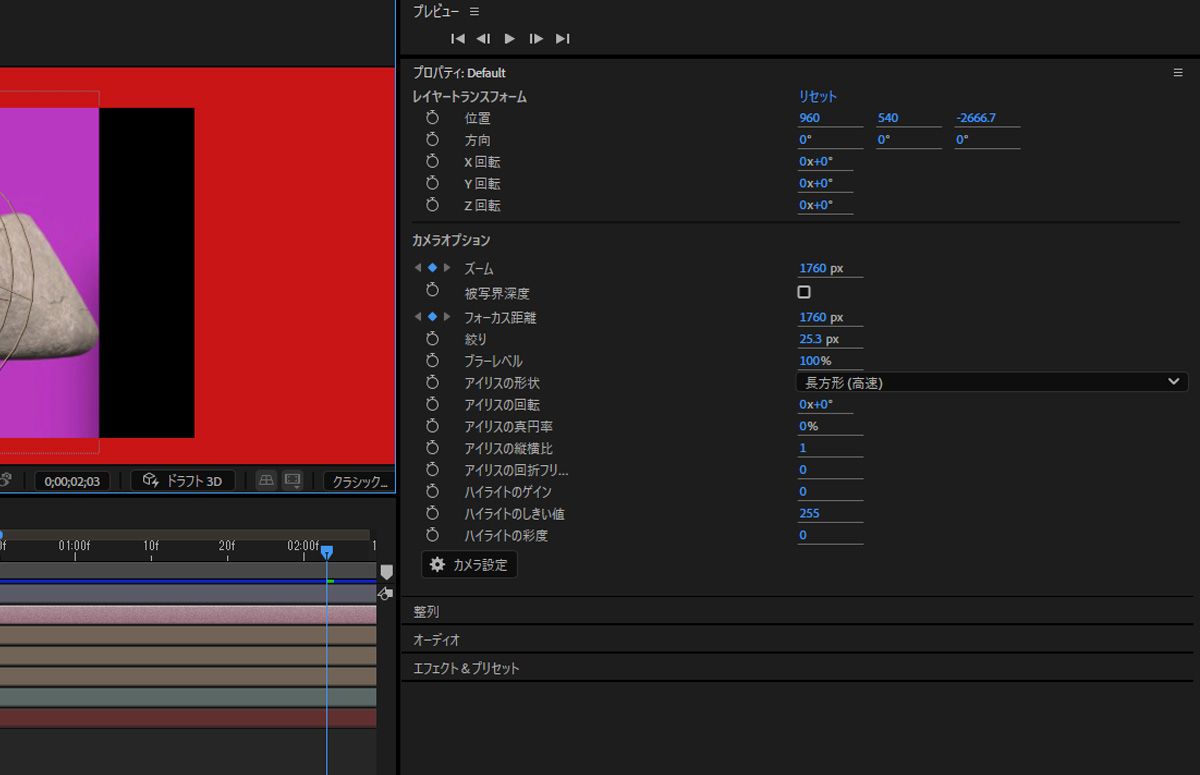Step forward one frame in Preview
The image size is (1200, 775).
536,38
